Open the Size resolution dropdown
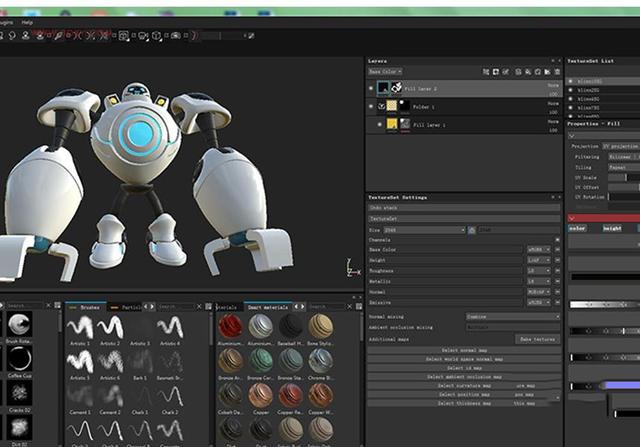This screenshot has width=640, height=447. coord(424,230)
